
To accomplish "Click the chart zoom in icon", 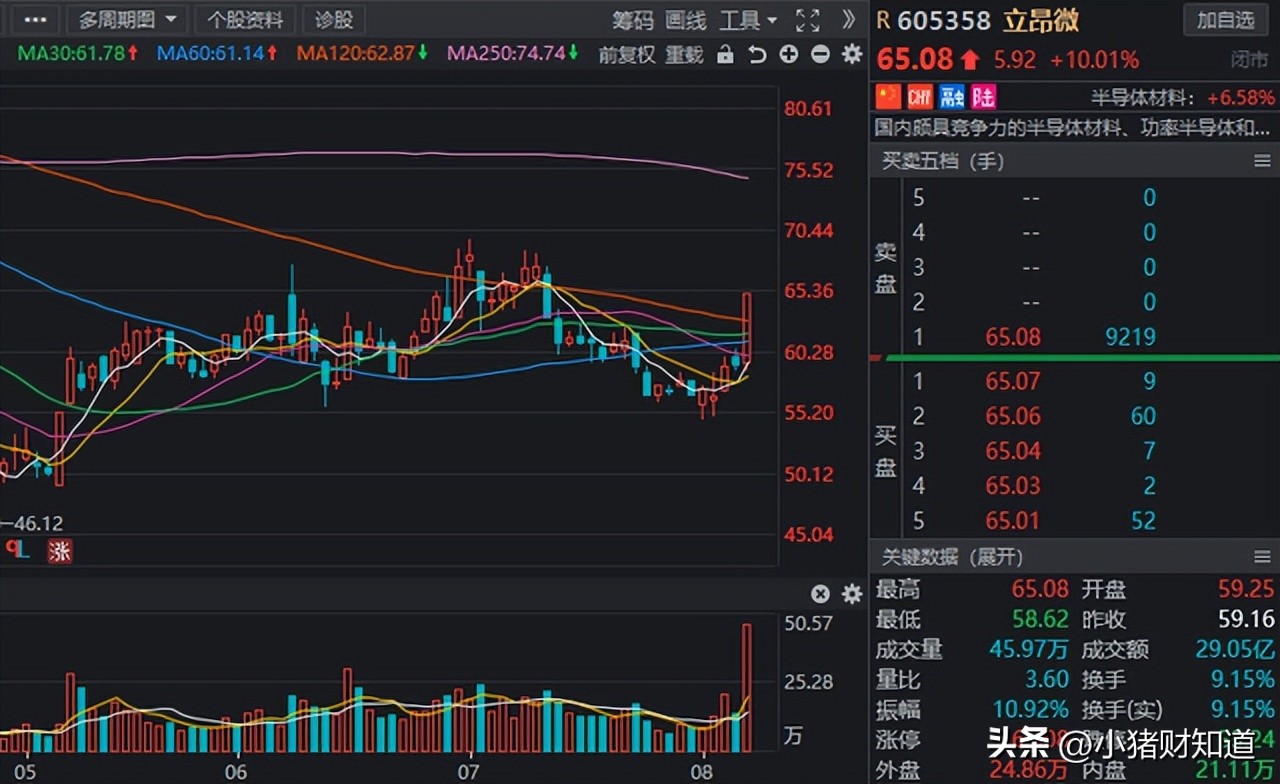I will coord(788,55).
